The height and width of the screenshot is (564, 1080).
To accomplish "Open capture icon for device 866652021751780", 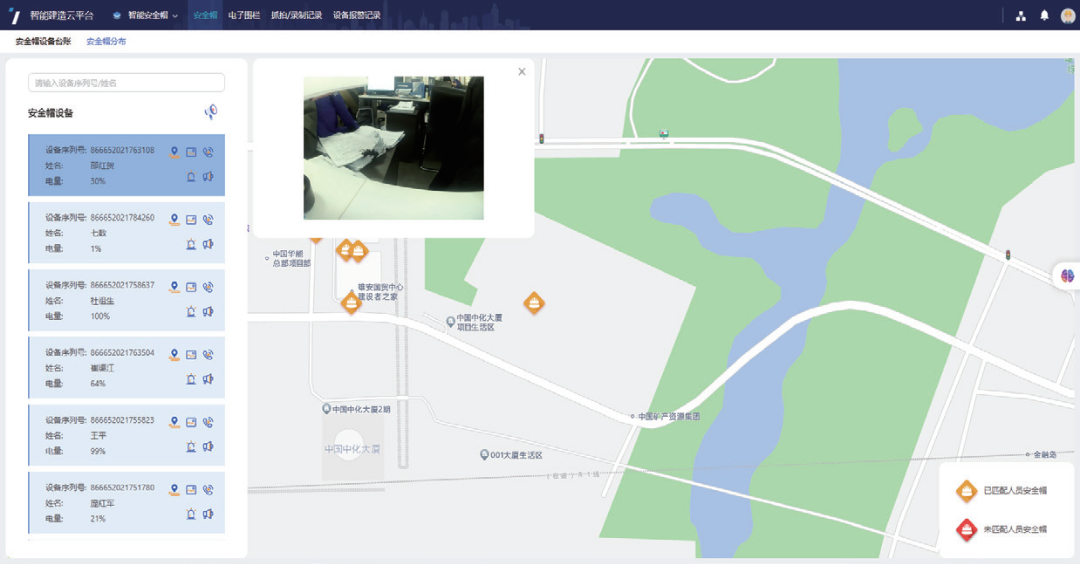I will (191, 490).
